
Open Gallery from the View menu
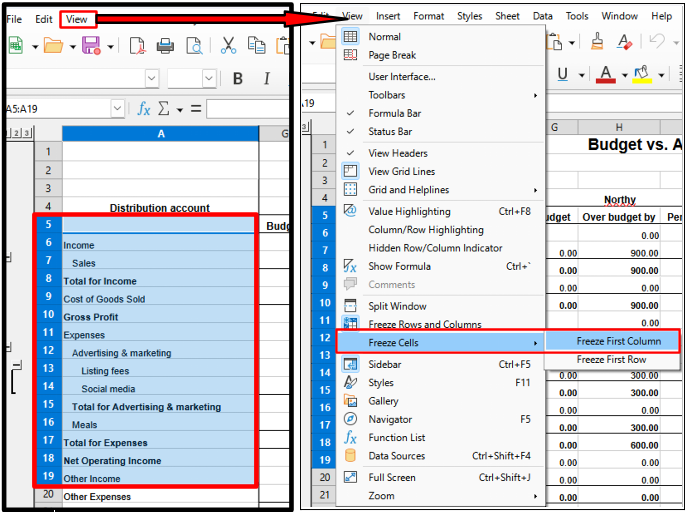[440, 401]
